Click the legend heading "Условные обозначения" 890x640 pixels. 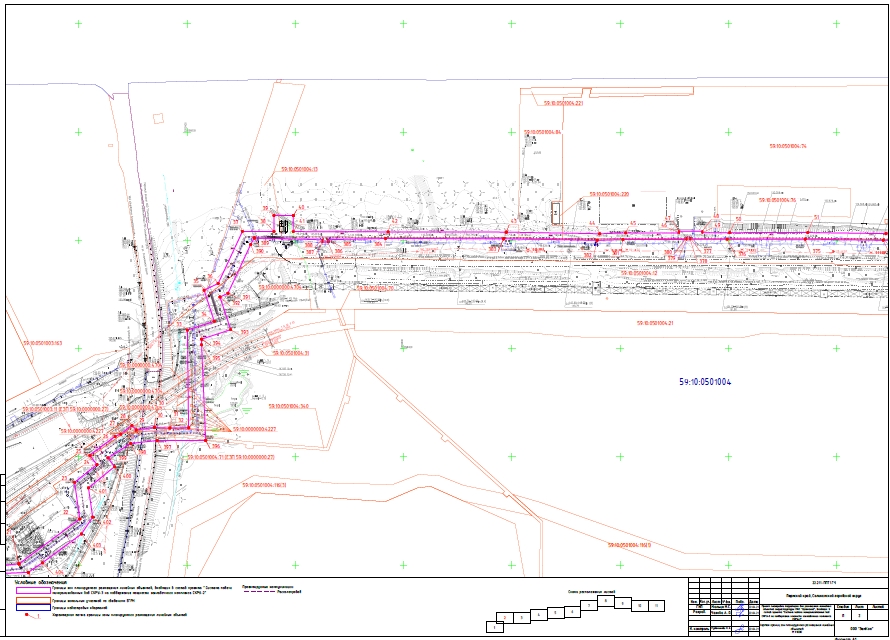pos(40,582)
